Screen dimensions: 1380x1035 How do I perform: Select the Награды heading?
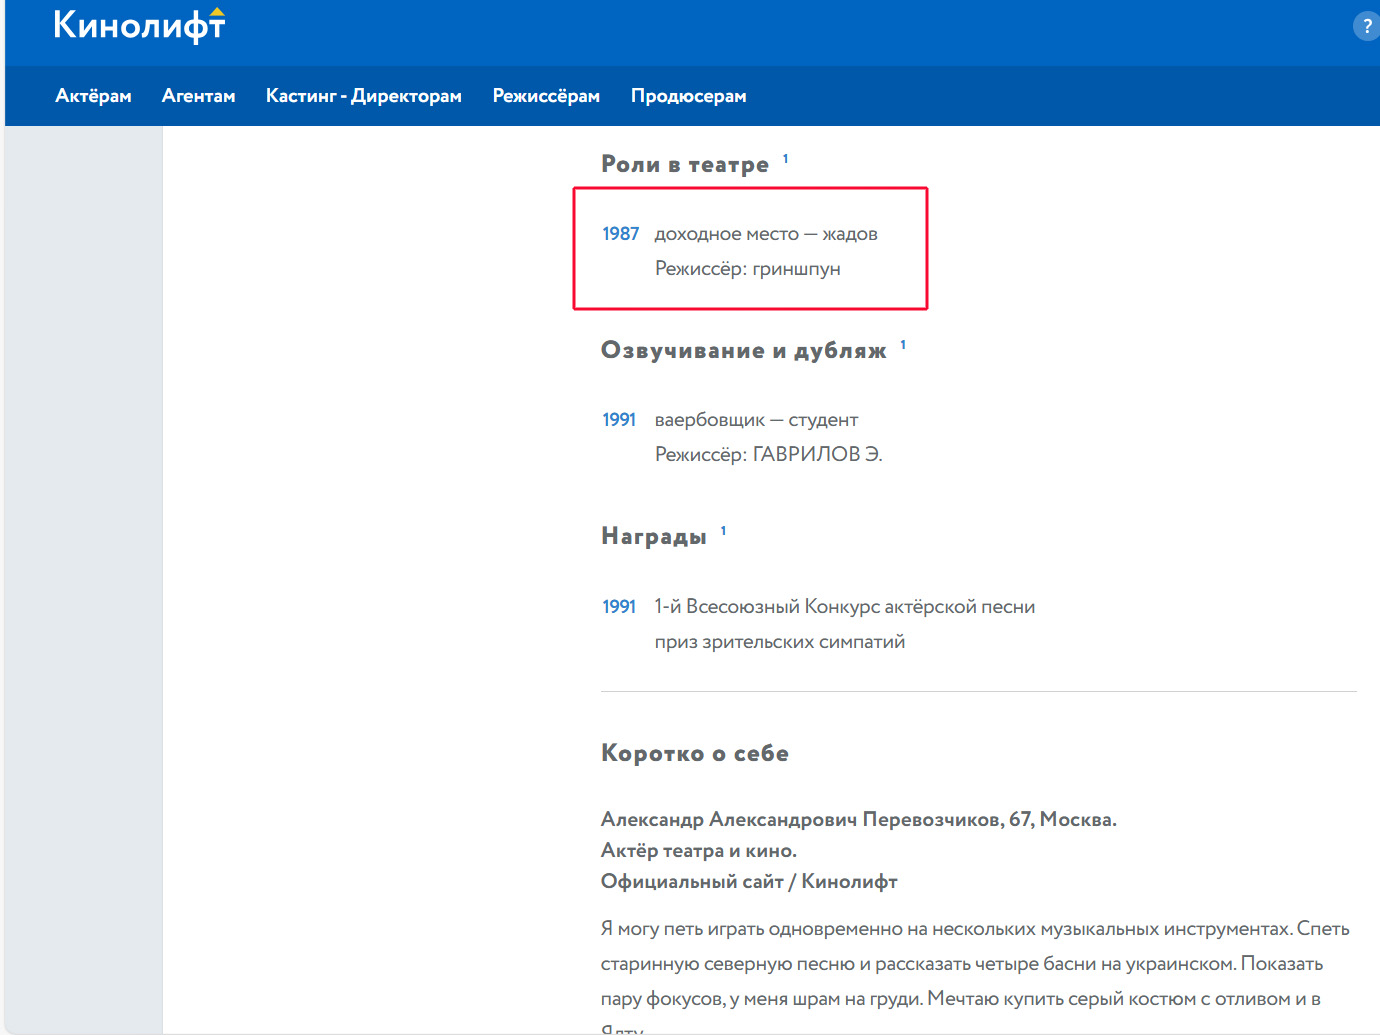654,536
